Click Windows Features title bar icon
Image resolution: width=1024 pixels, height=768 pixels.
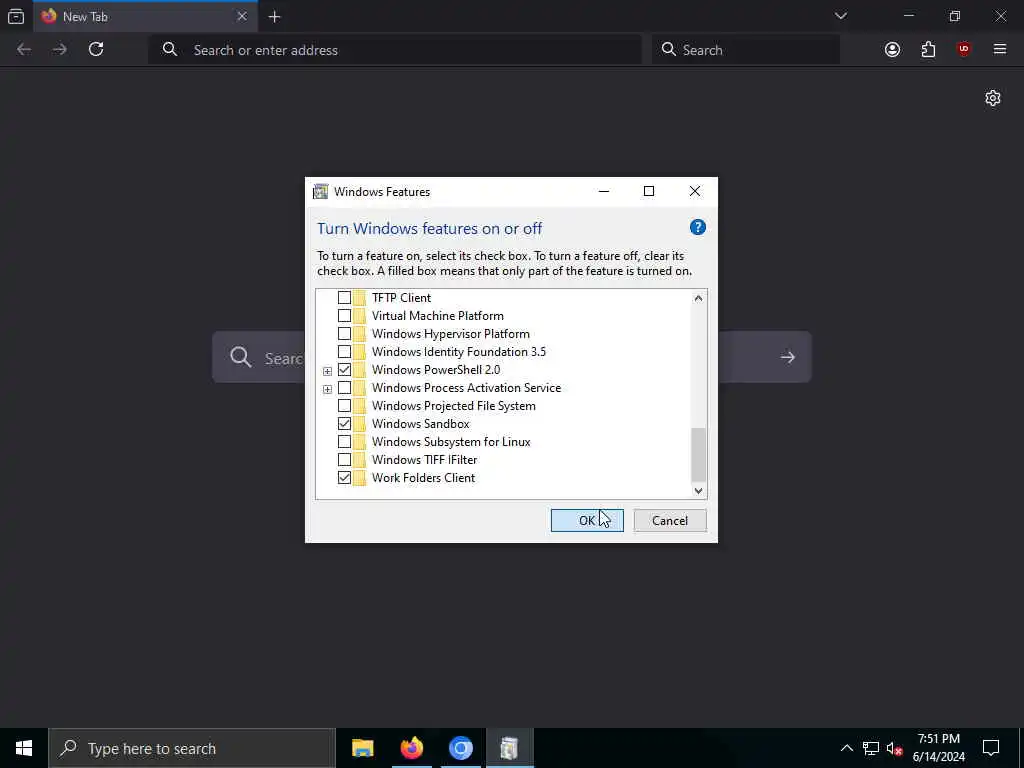(x=321, y=191)
